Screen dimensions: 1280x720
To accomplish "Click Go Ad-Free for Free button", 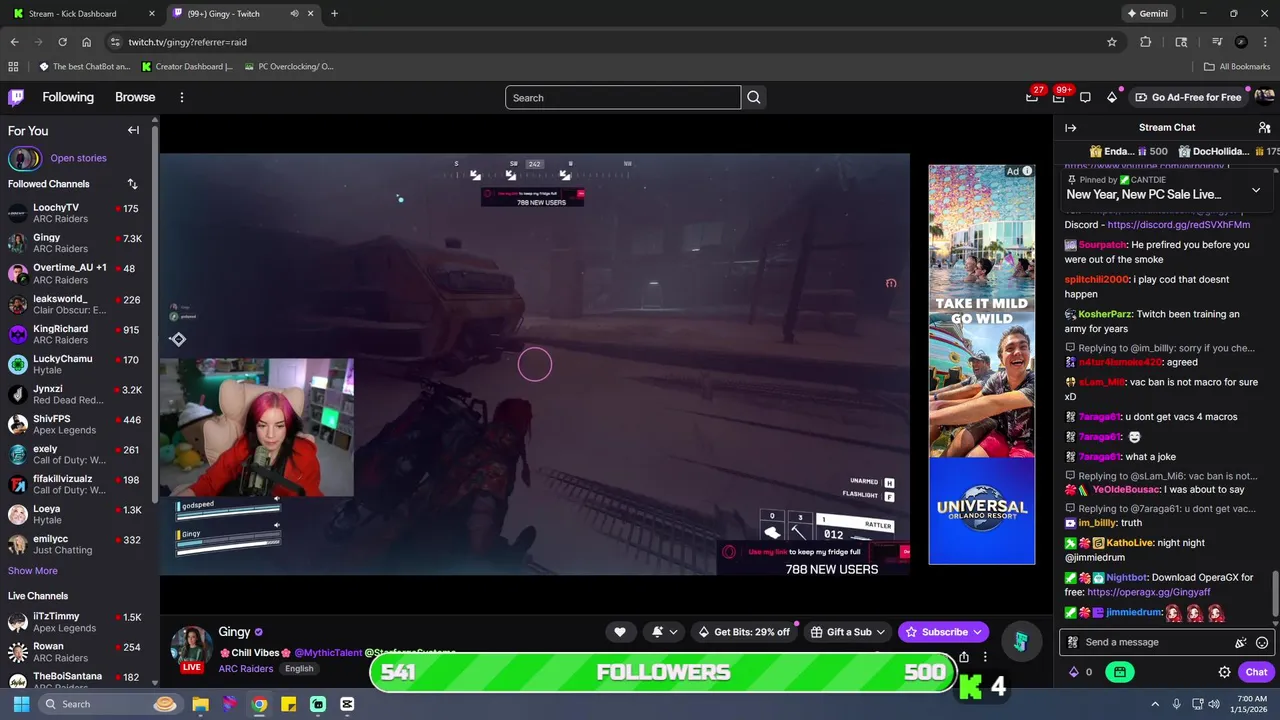I will pyautogui.click(x=1188, y=97).
